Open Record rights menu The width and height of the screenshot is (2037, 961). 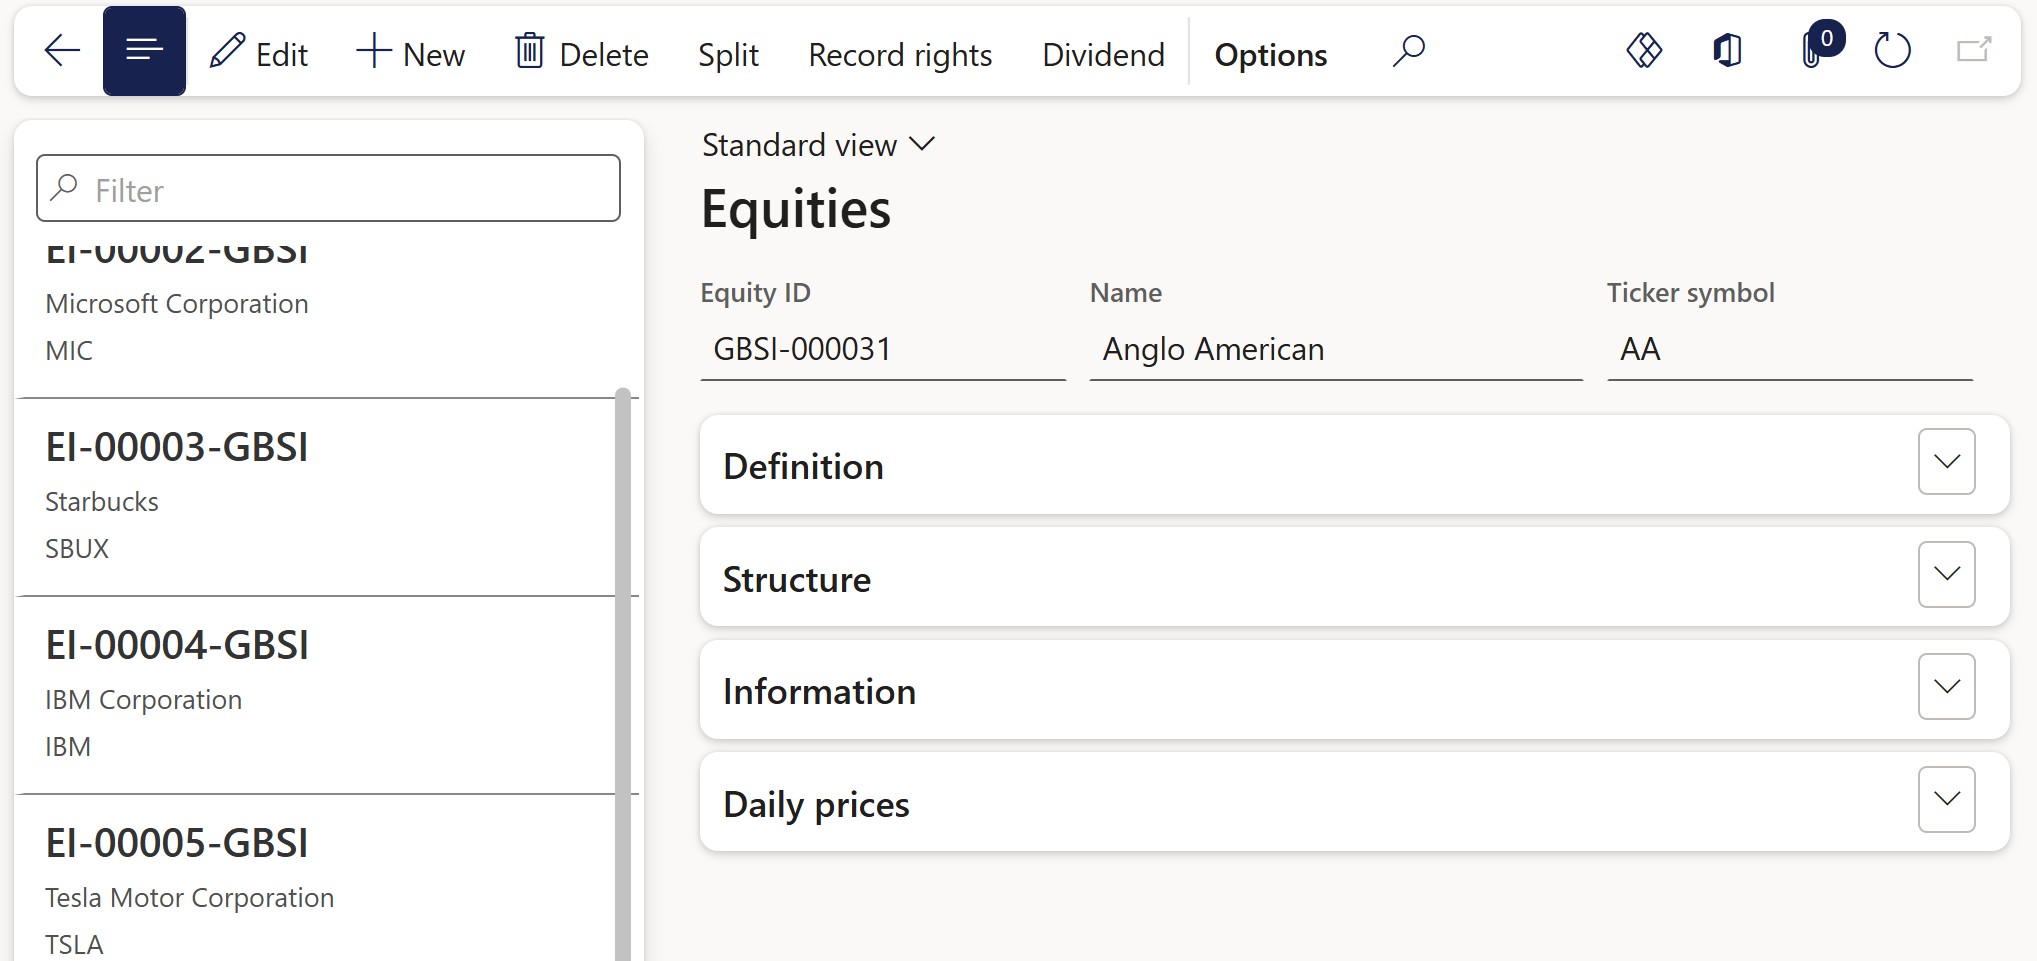pos(900,54)
